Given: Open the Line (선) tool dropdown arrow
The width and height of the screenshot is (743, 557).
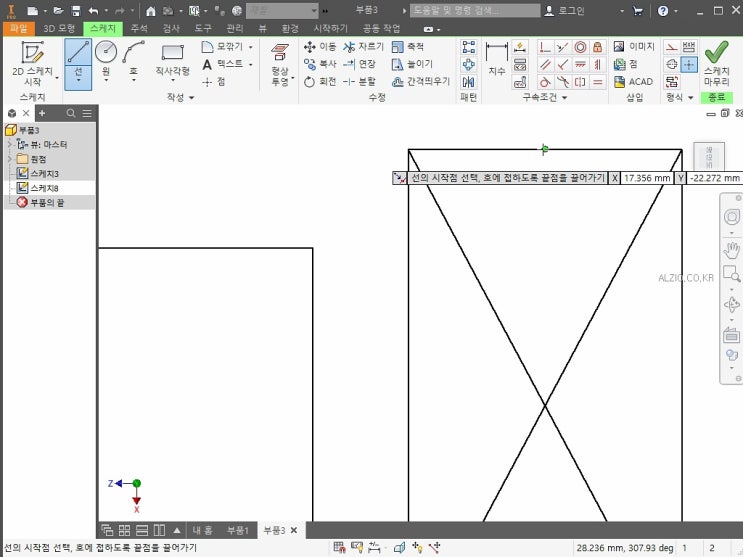Looking at the screenshot, I should 78,80.
